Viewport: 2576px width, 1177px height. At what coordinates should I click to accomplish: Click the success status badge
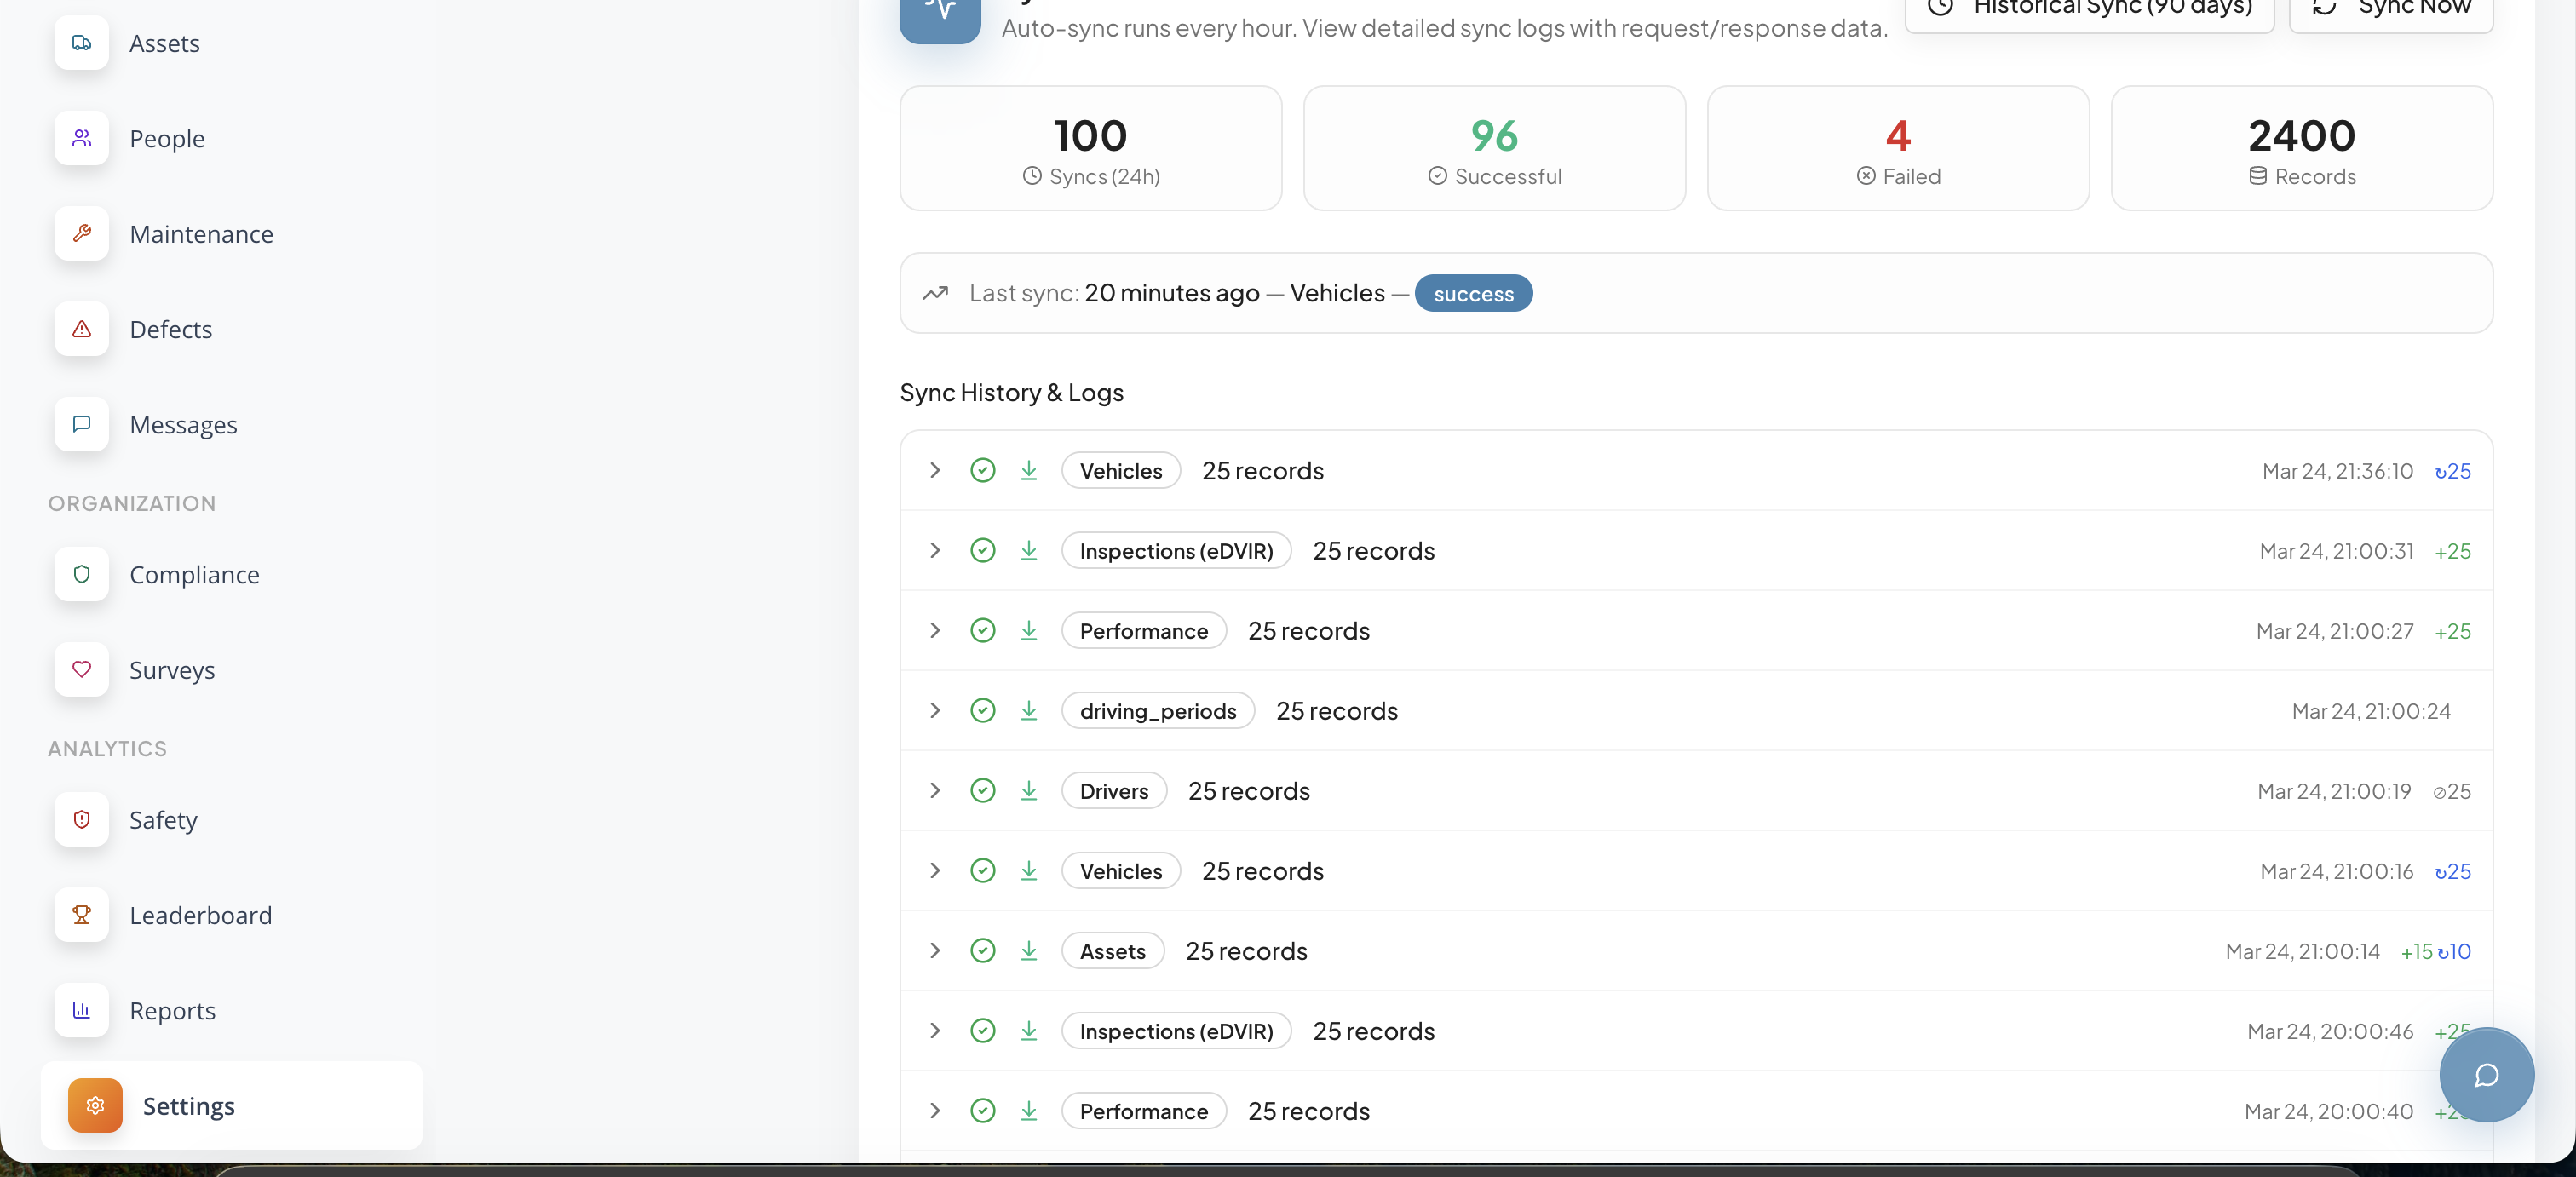1473,294
